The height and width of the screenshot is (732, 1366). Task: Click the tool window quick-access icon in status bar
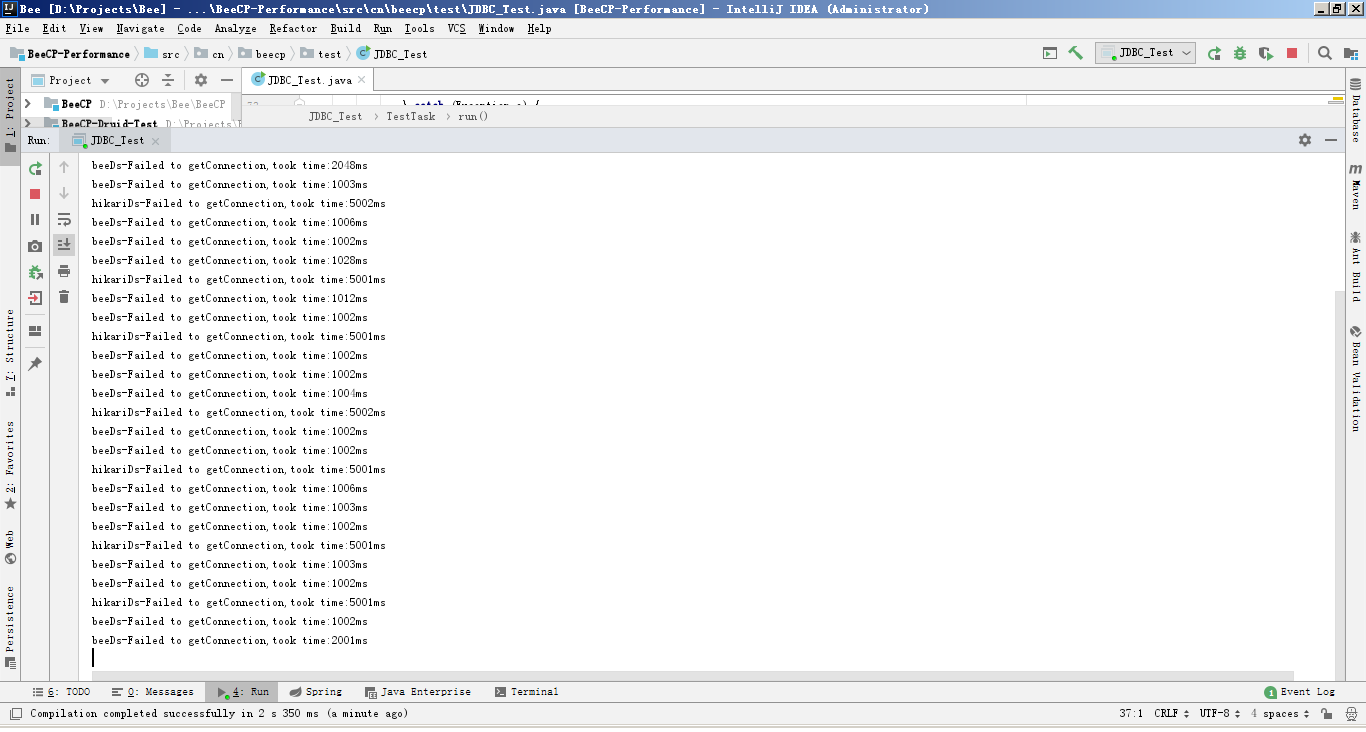point(15,714)
